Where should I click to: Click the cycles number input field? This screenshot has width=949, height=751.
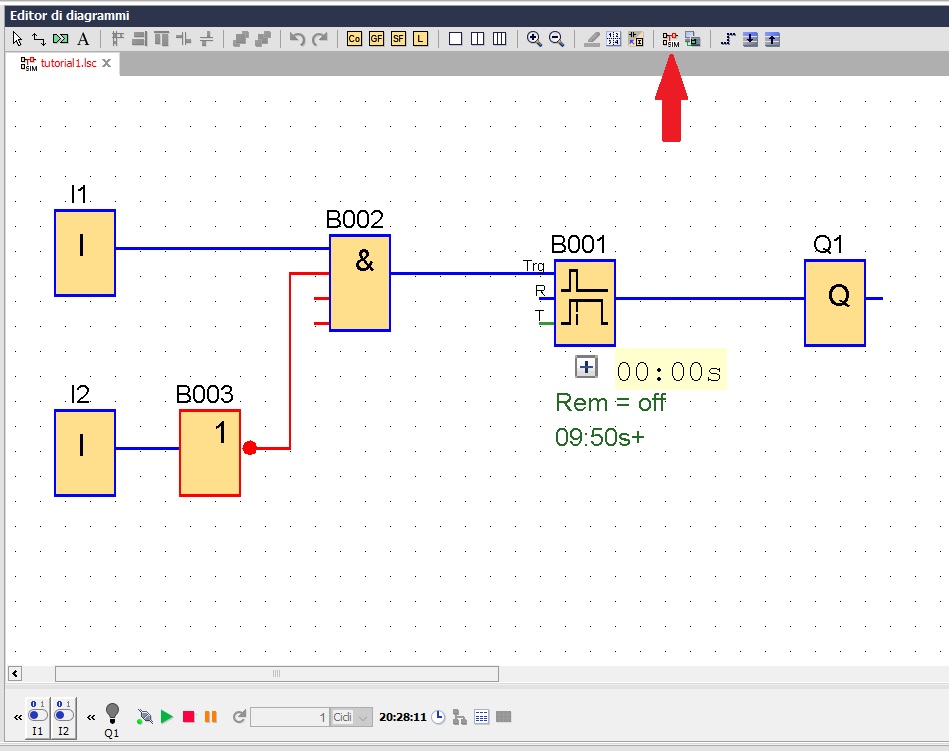click(289, 717)
